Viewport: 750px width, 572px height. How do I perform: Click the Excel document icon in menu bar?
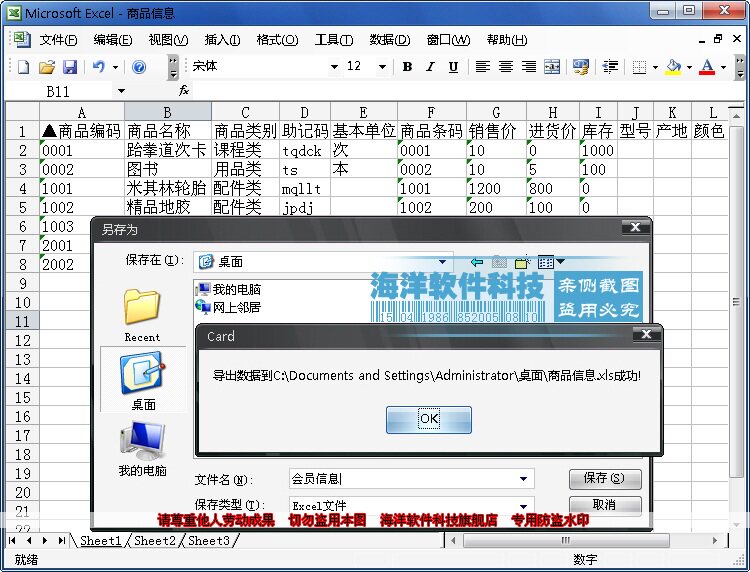point(21,39)
